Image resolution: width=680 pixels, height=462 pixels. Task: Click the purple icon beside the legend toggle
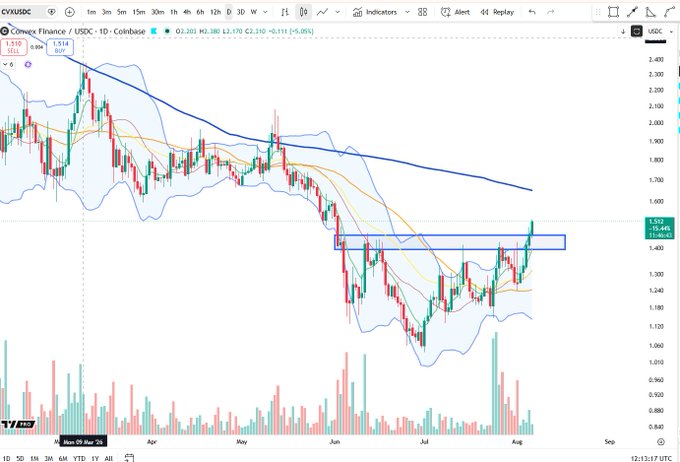(28, 65)
